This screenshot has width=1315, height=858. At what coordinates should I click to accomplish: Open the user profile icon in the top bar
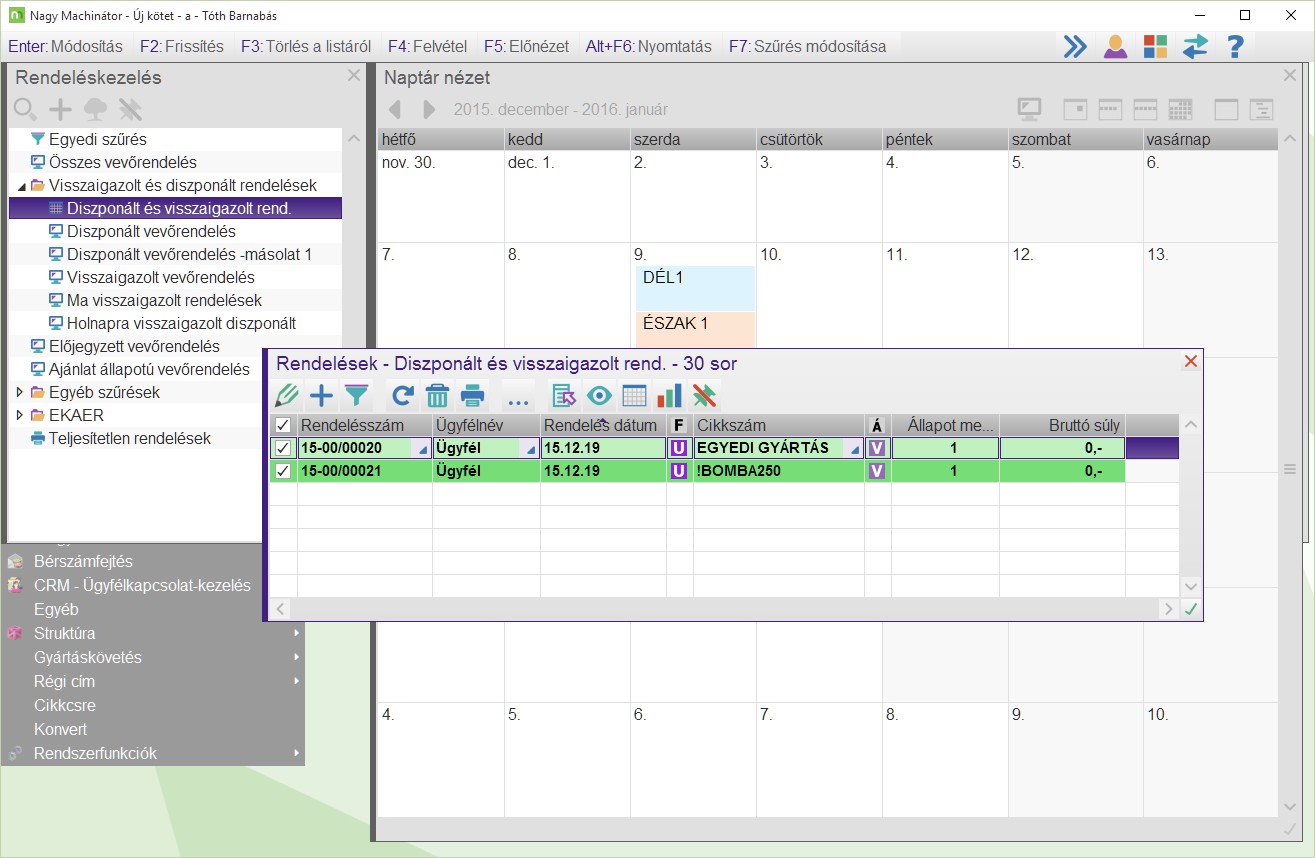1115,47
